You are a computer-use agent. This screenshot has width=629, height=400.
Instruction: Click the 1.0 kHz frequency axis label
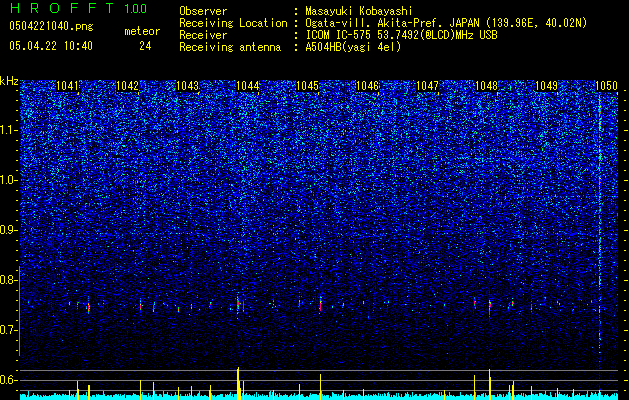[9, 180]
